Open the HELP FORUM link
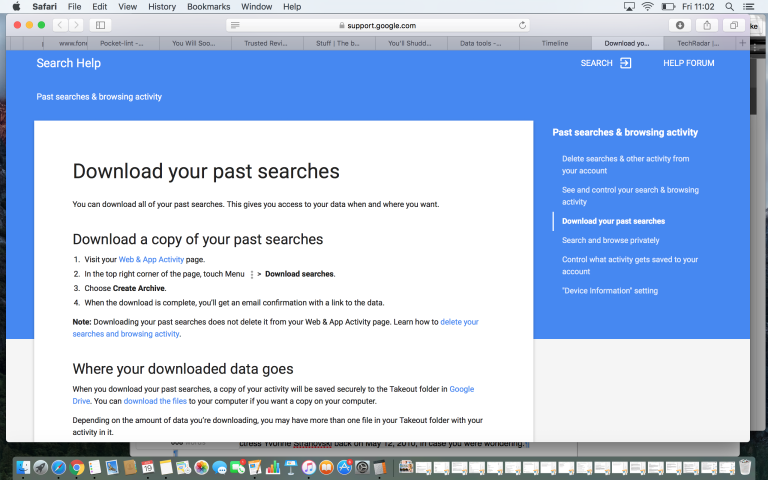This screenshot has width=768, height=480. [x=689, y=63]
